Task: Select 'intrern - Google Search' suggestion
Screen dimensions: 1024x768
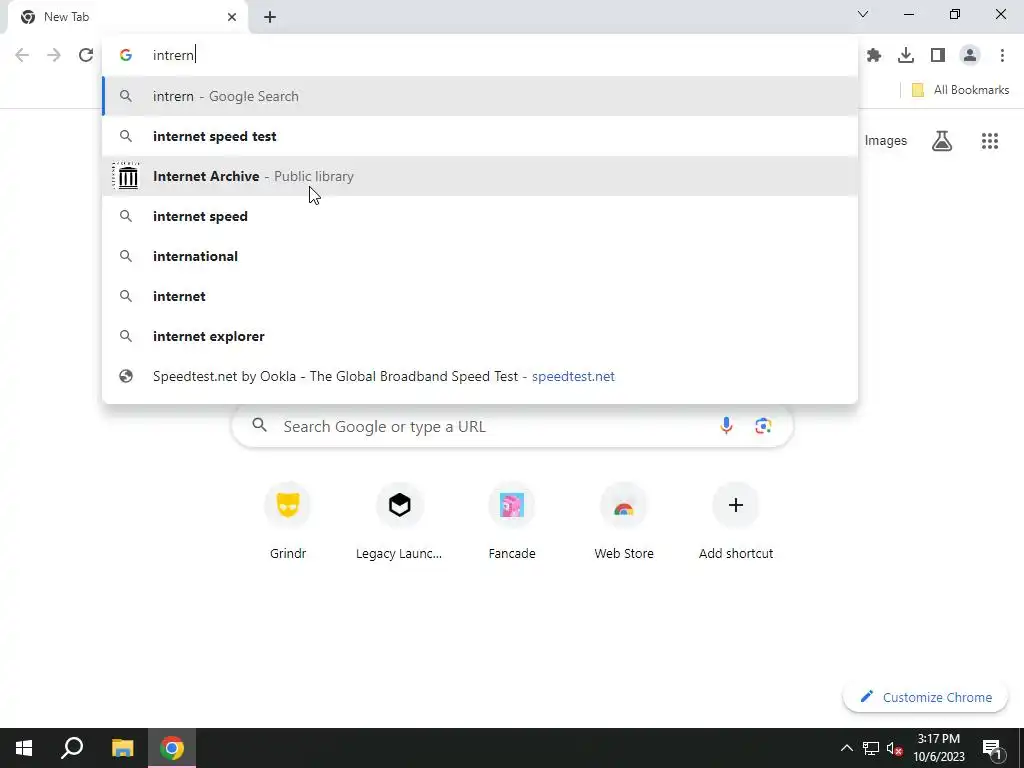Action: tap(480, 96)
